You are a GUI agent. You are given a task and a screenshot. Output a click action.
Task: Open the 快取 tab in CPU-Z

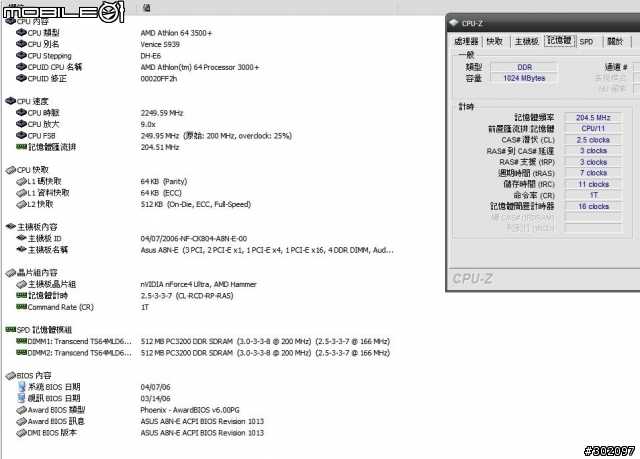[x=495, y=41]
